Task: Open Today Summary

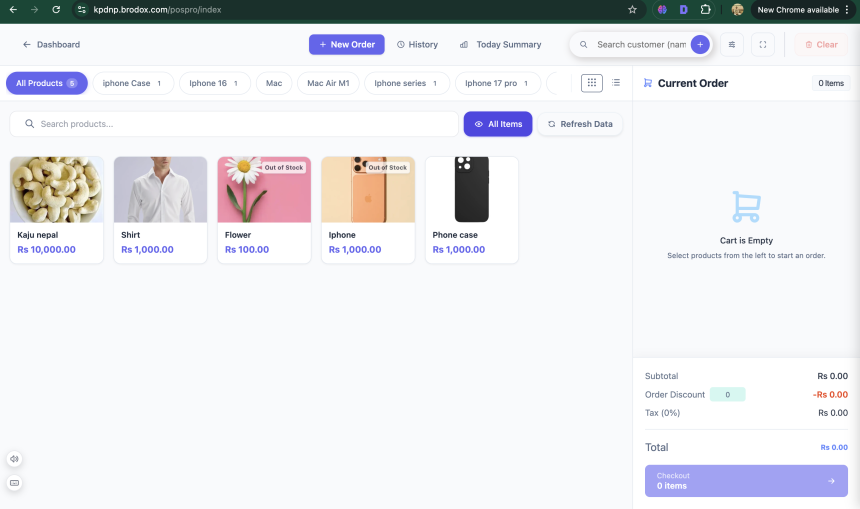Action: tap(500, 44)
